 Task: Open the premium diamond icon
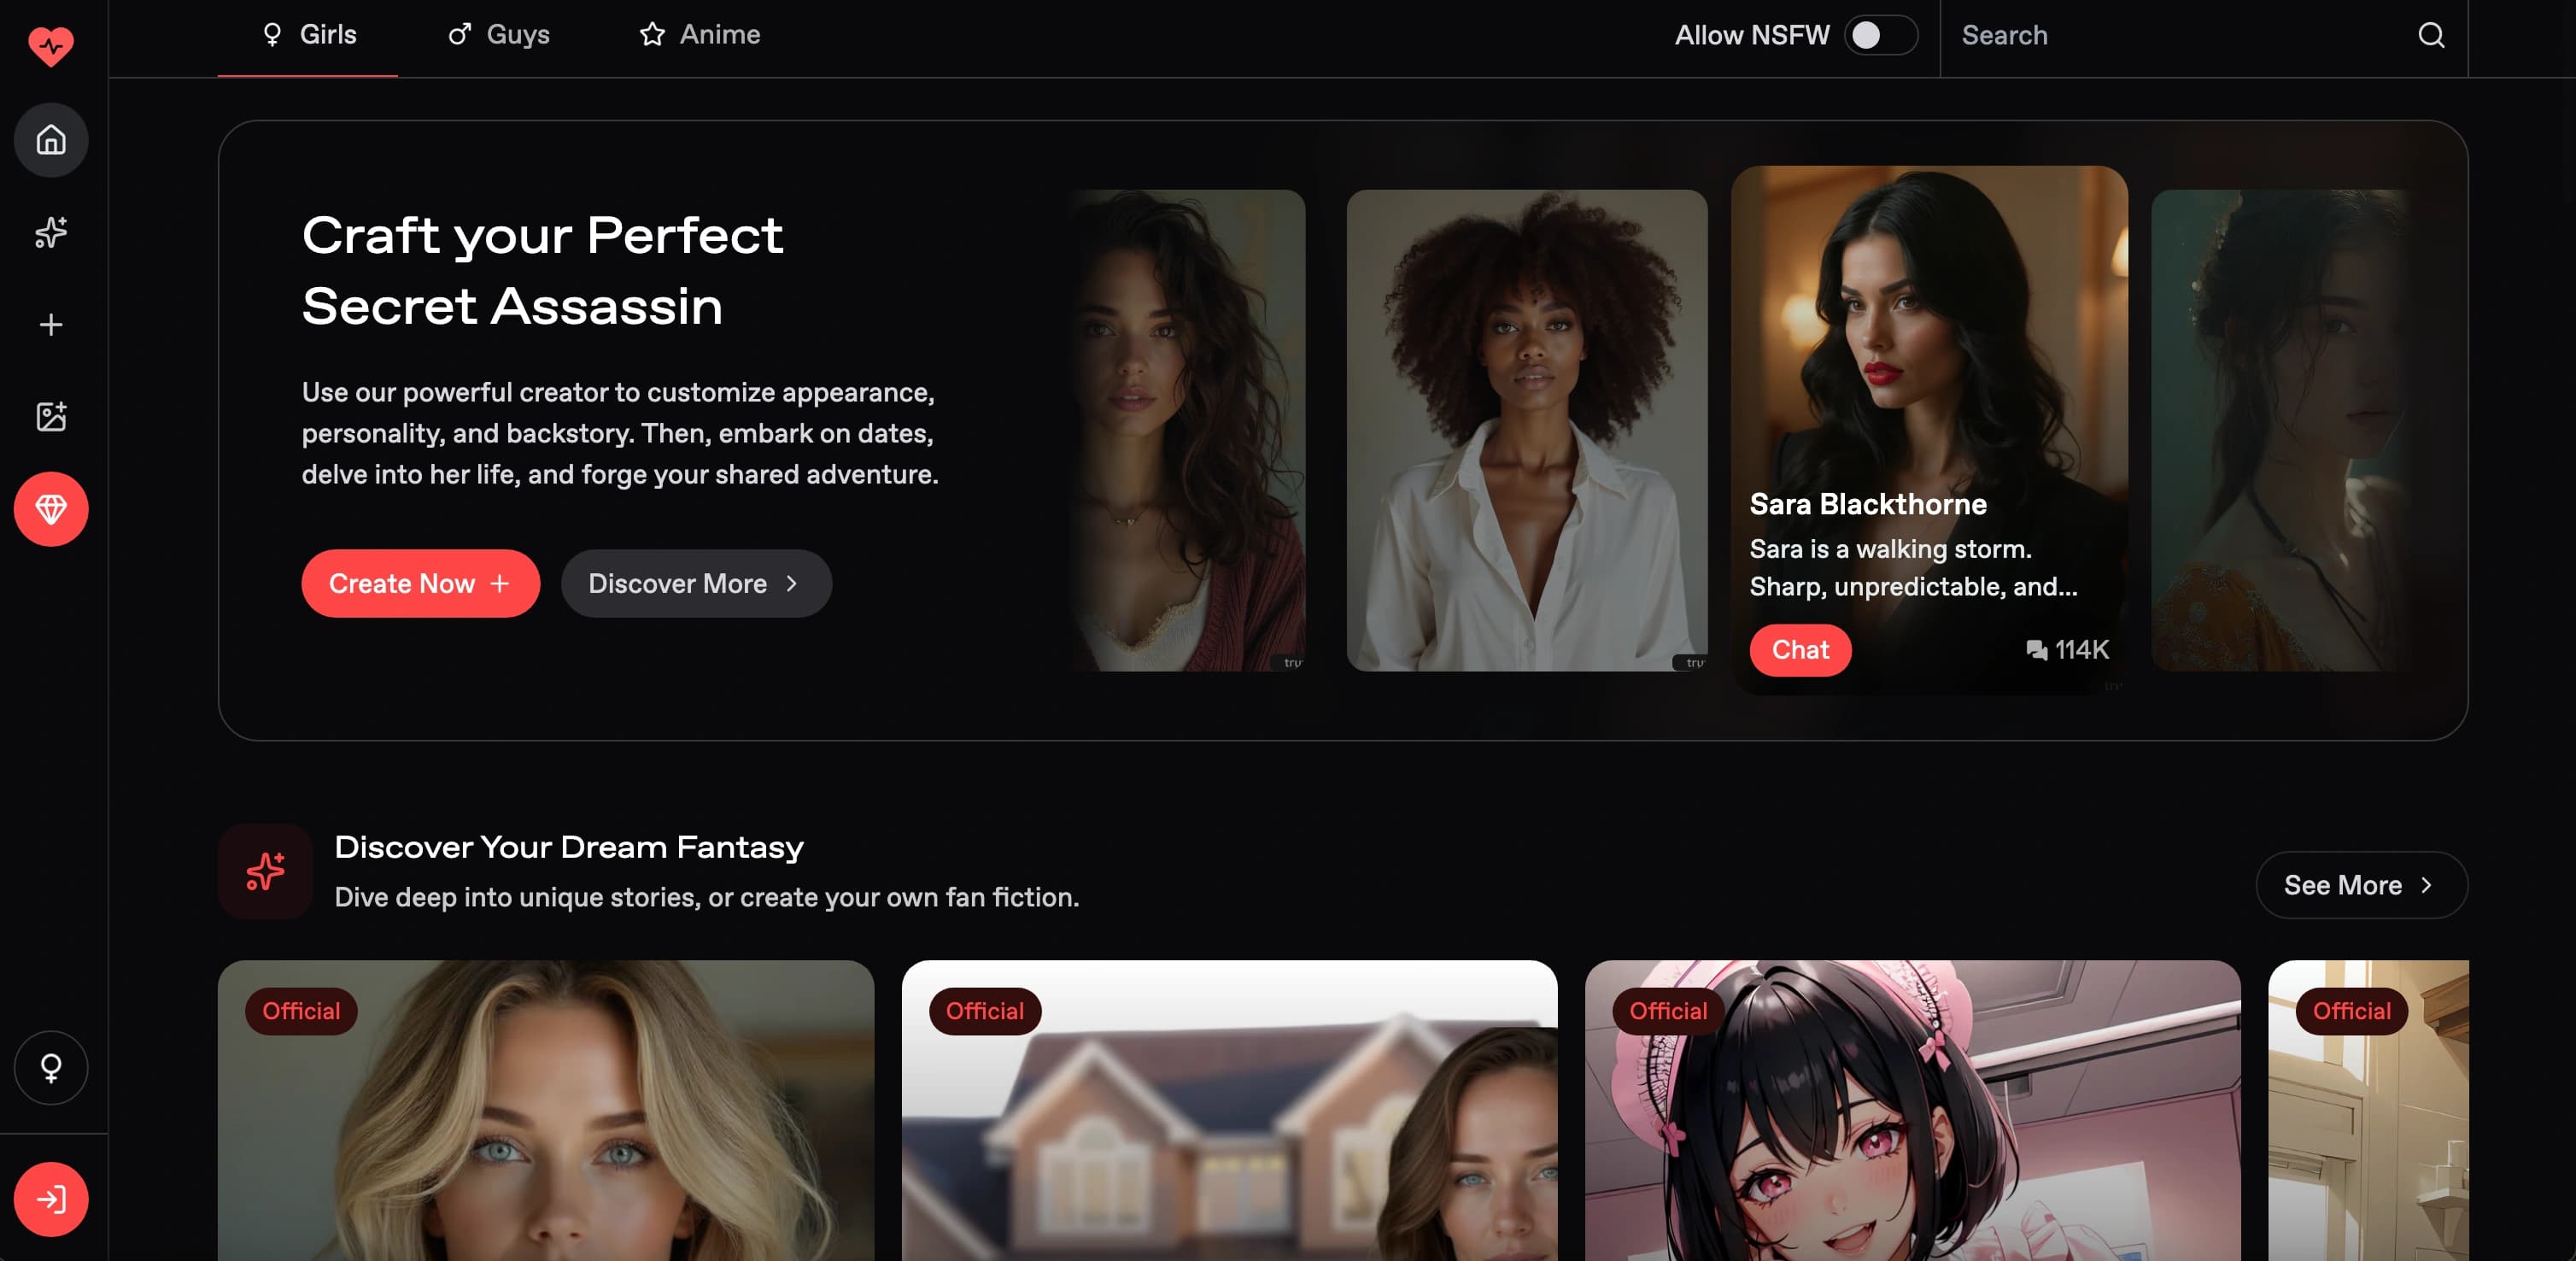[x=50, y=508]
